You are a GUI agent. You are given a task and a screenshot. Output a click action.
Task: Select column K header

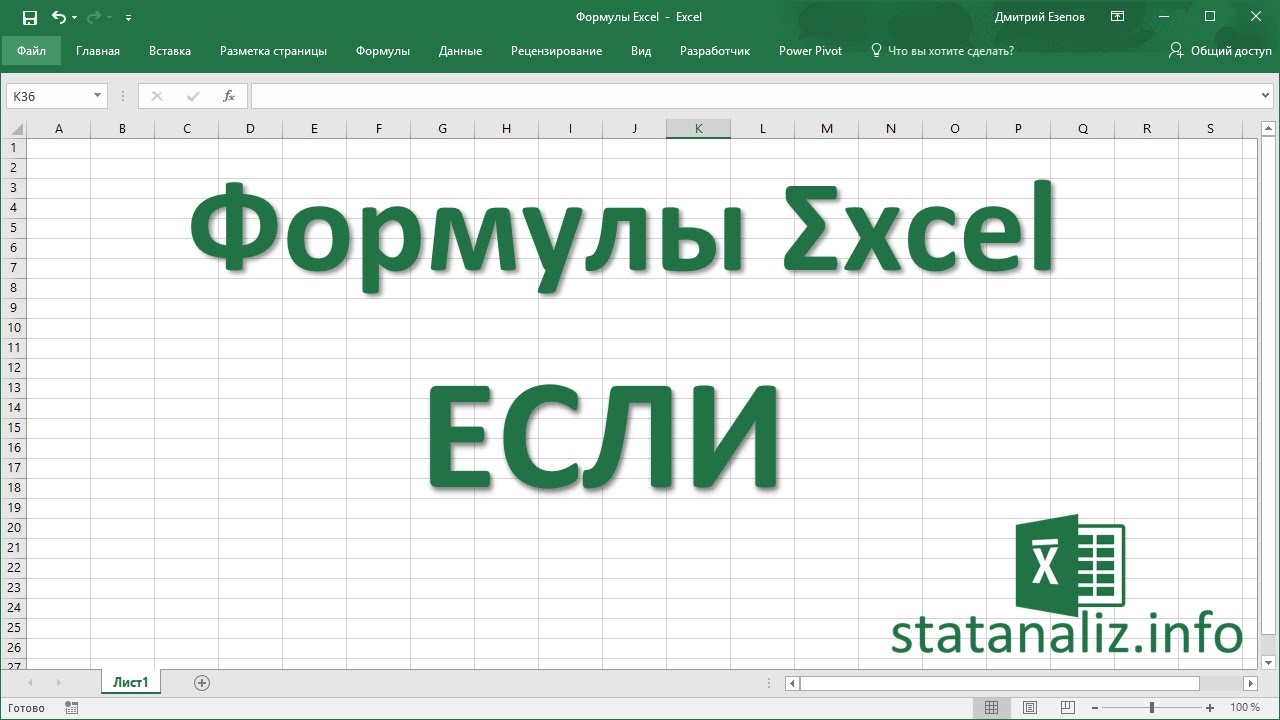point(698,128)
